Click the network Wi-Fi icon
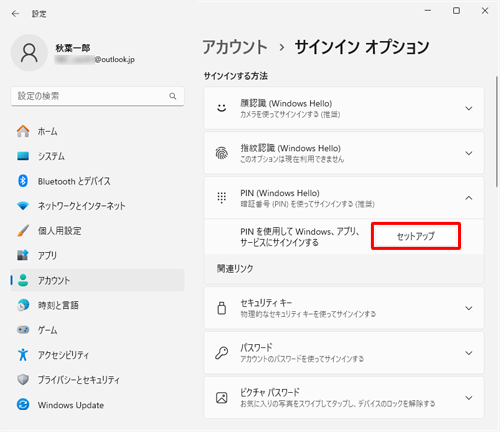Viewport: 500px width, 432px height. [23, 206]
